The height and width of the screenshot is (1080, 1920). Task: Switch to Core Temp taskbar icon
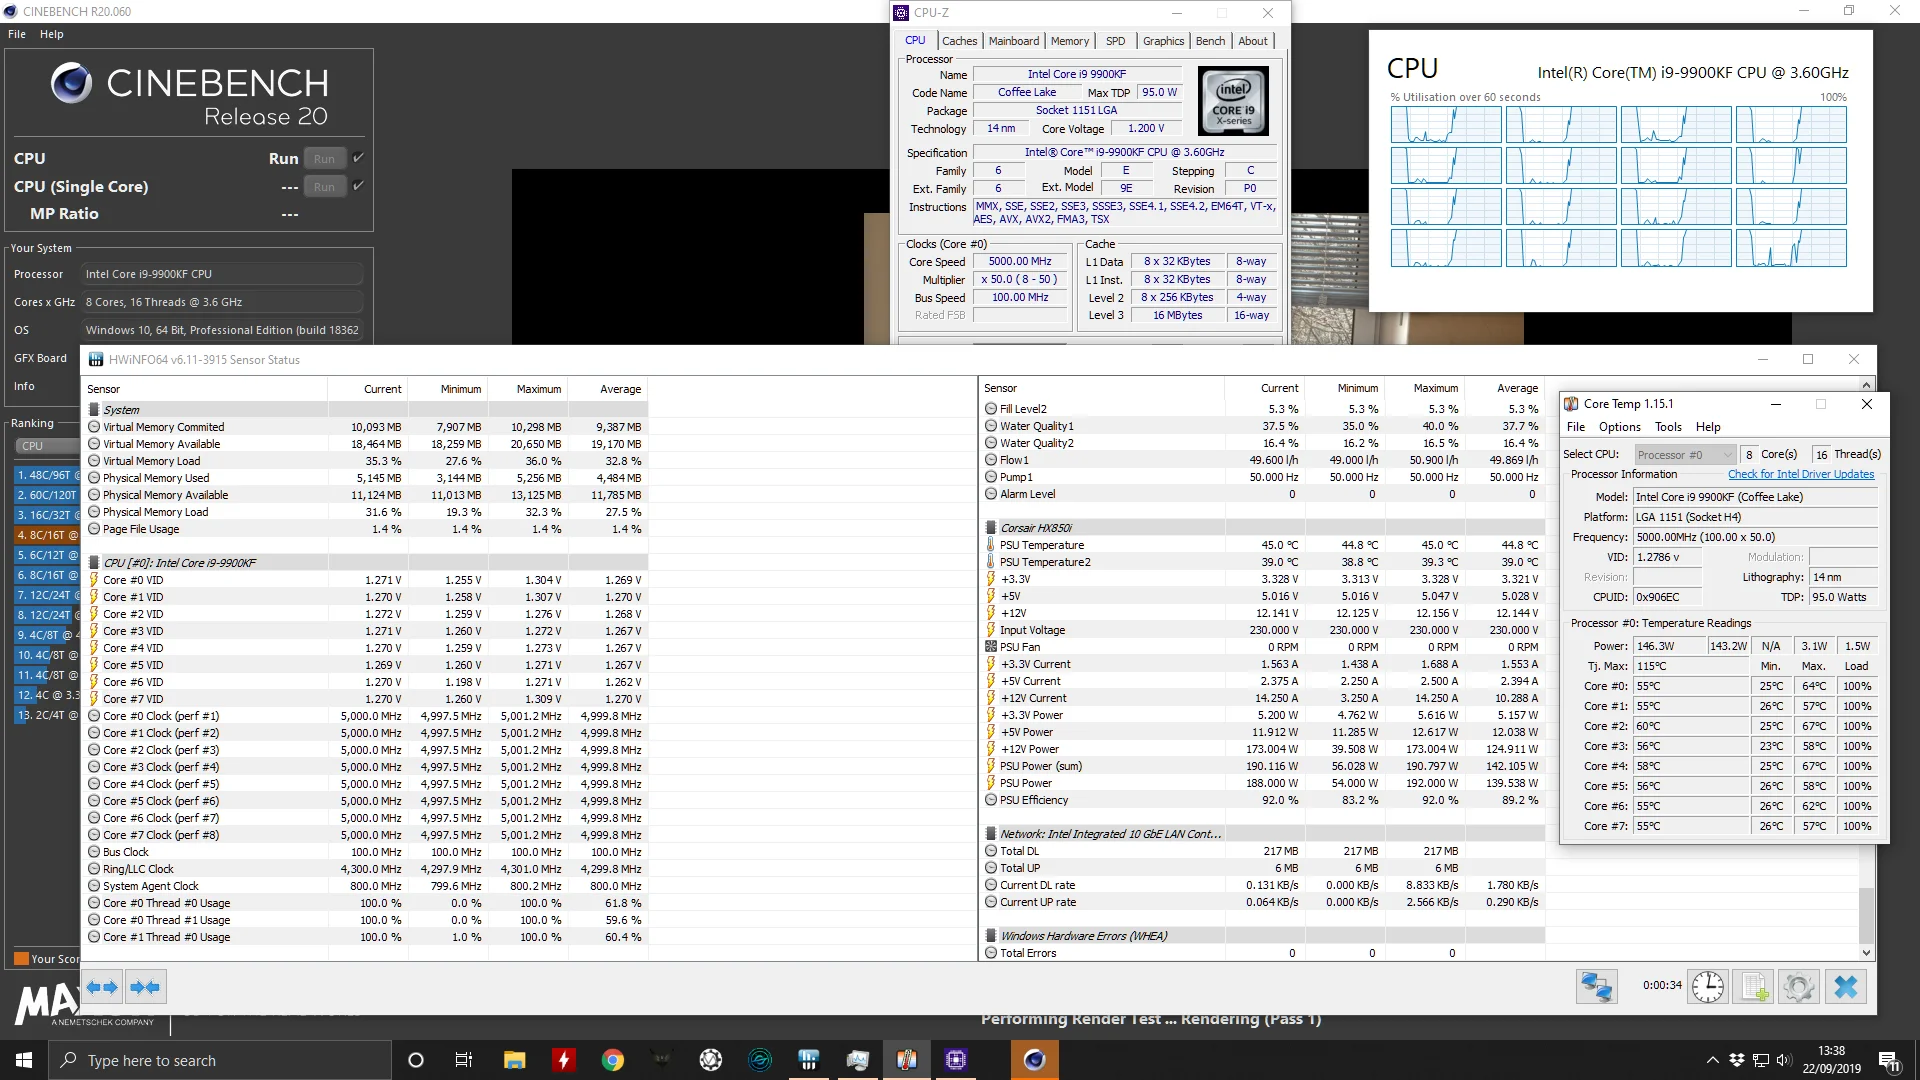tap(907, 1060)
